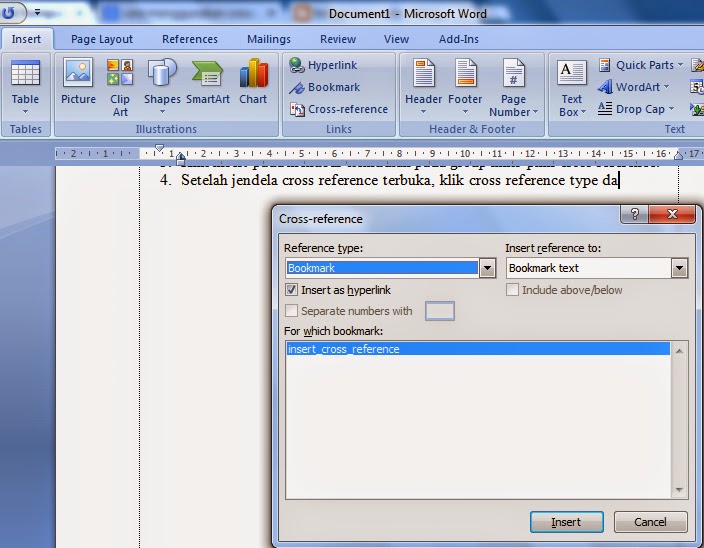
Task: Switch to the Review tab
Action: pyautogui.click(x=338, y=39)
